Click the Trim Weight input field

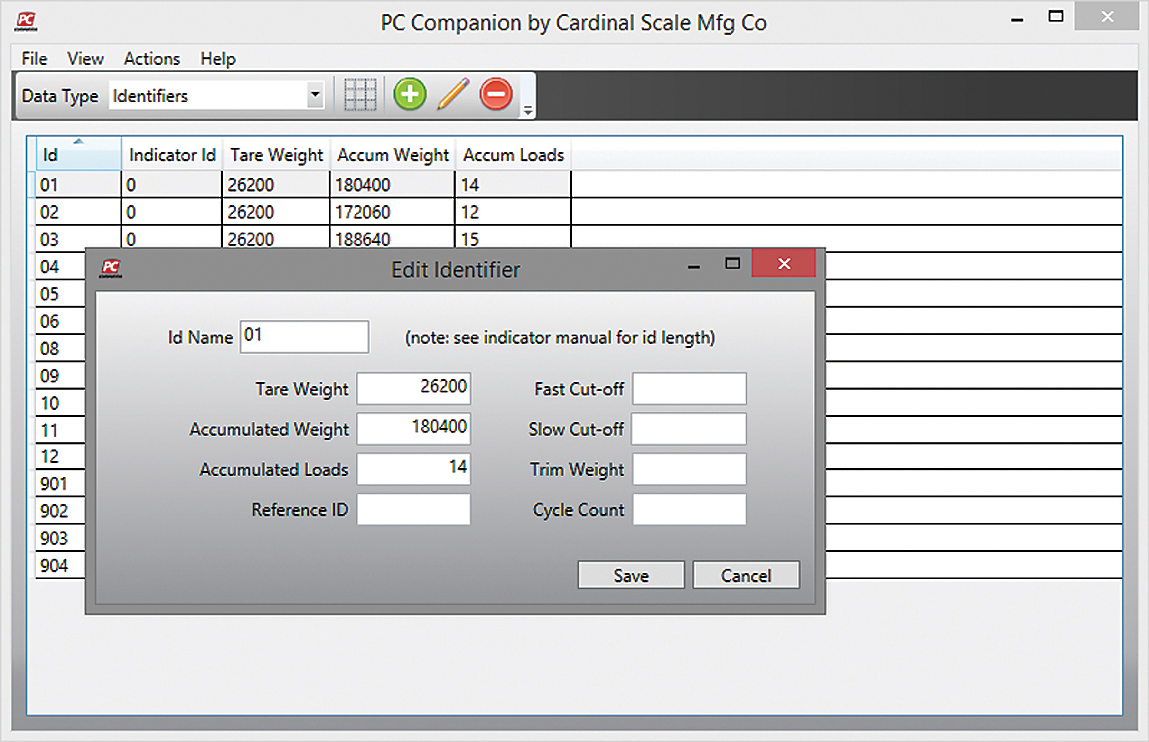tap(690, 469)
